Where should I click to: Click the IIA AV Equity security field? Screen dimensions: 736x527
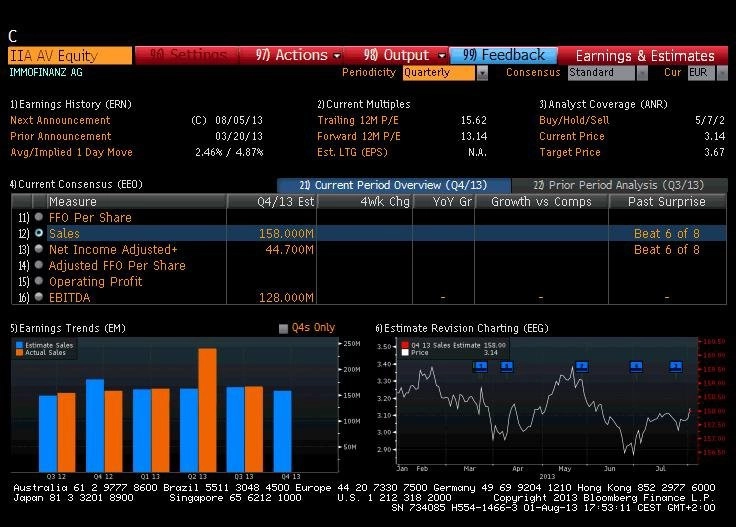click(x=70, y=55)
